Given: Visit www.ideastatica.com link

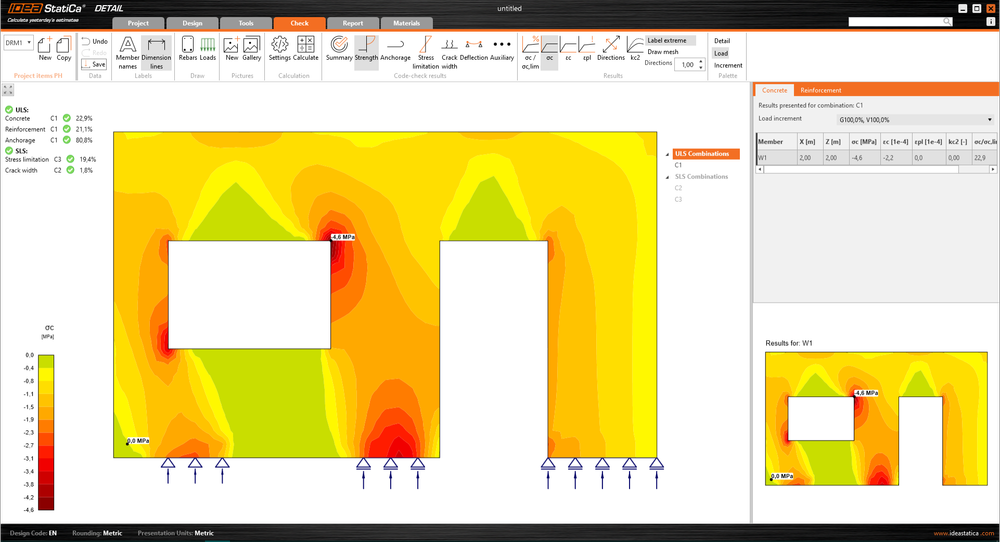Looking at the screenshot, I should 964,533.
